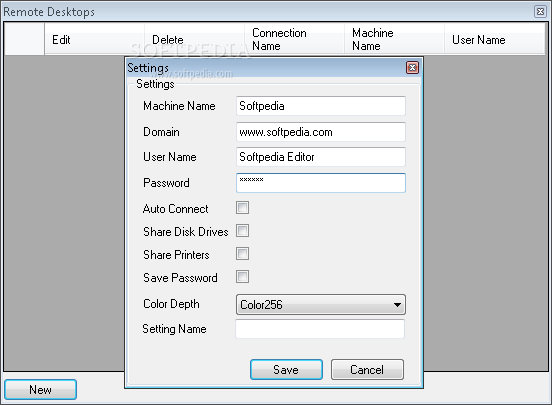
Task: Click the Save Password label
Action: click(180, 278)
